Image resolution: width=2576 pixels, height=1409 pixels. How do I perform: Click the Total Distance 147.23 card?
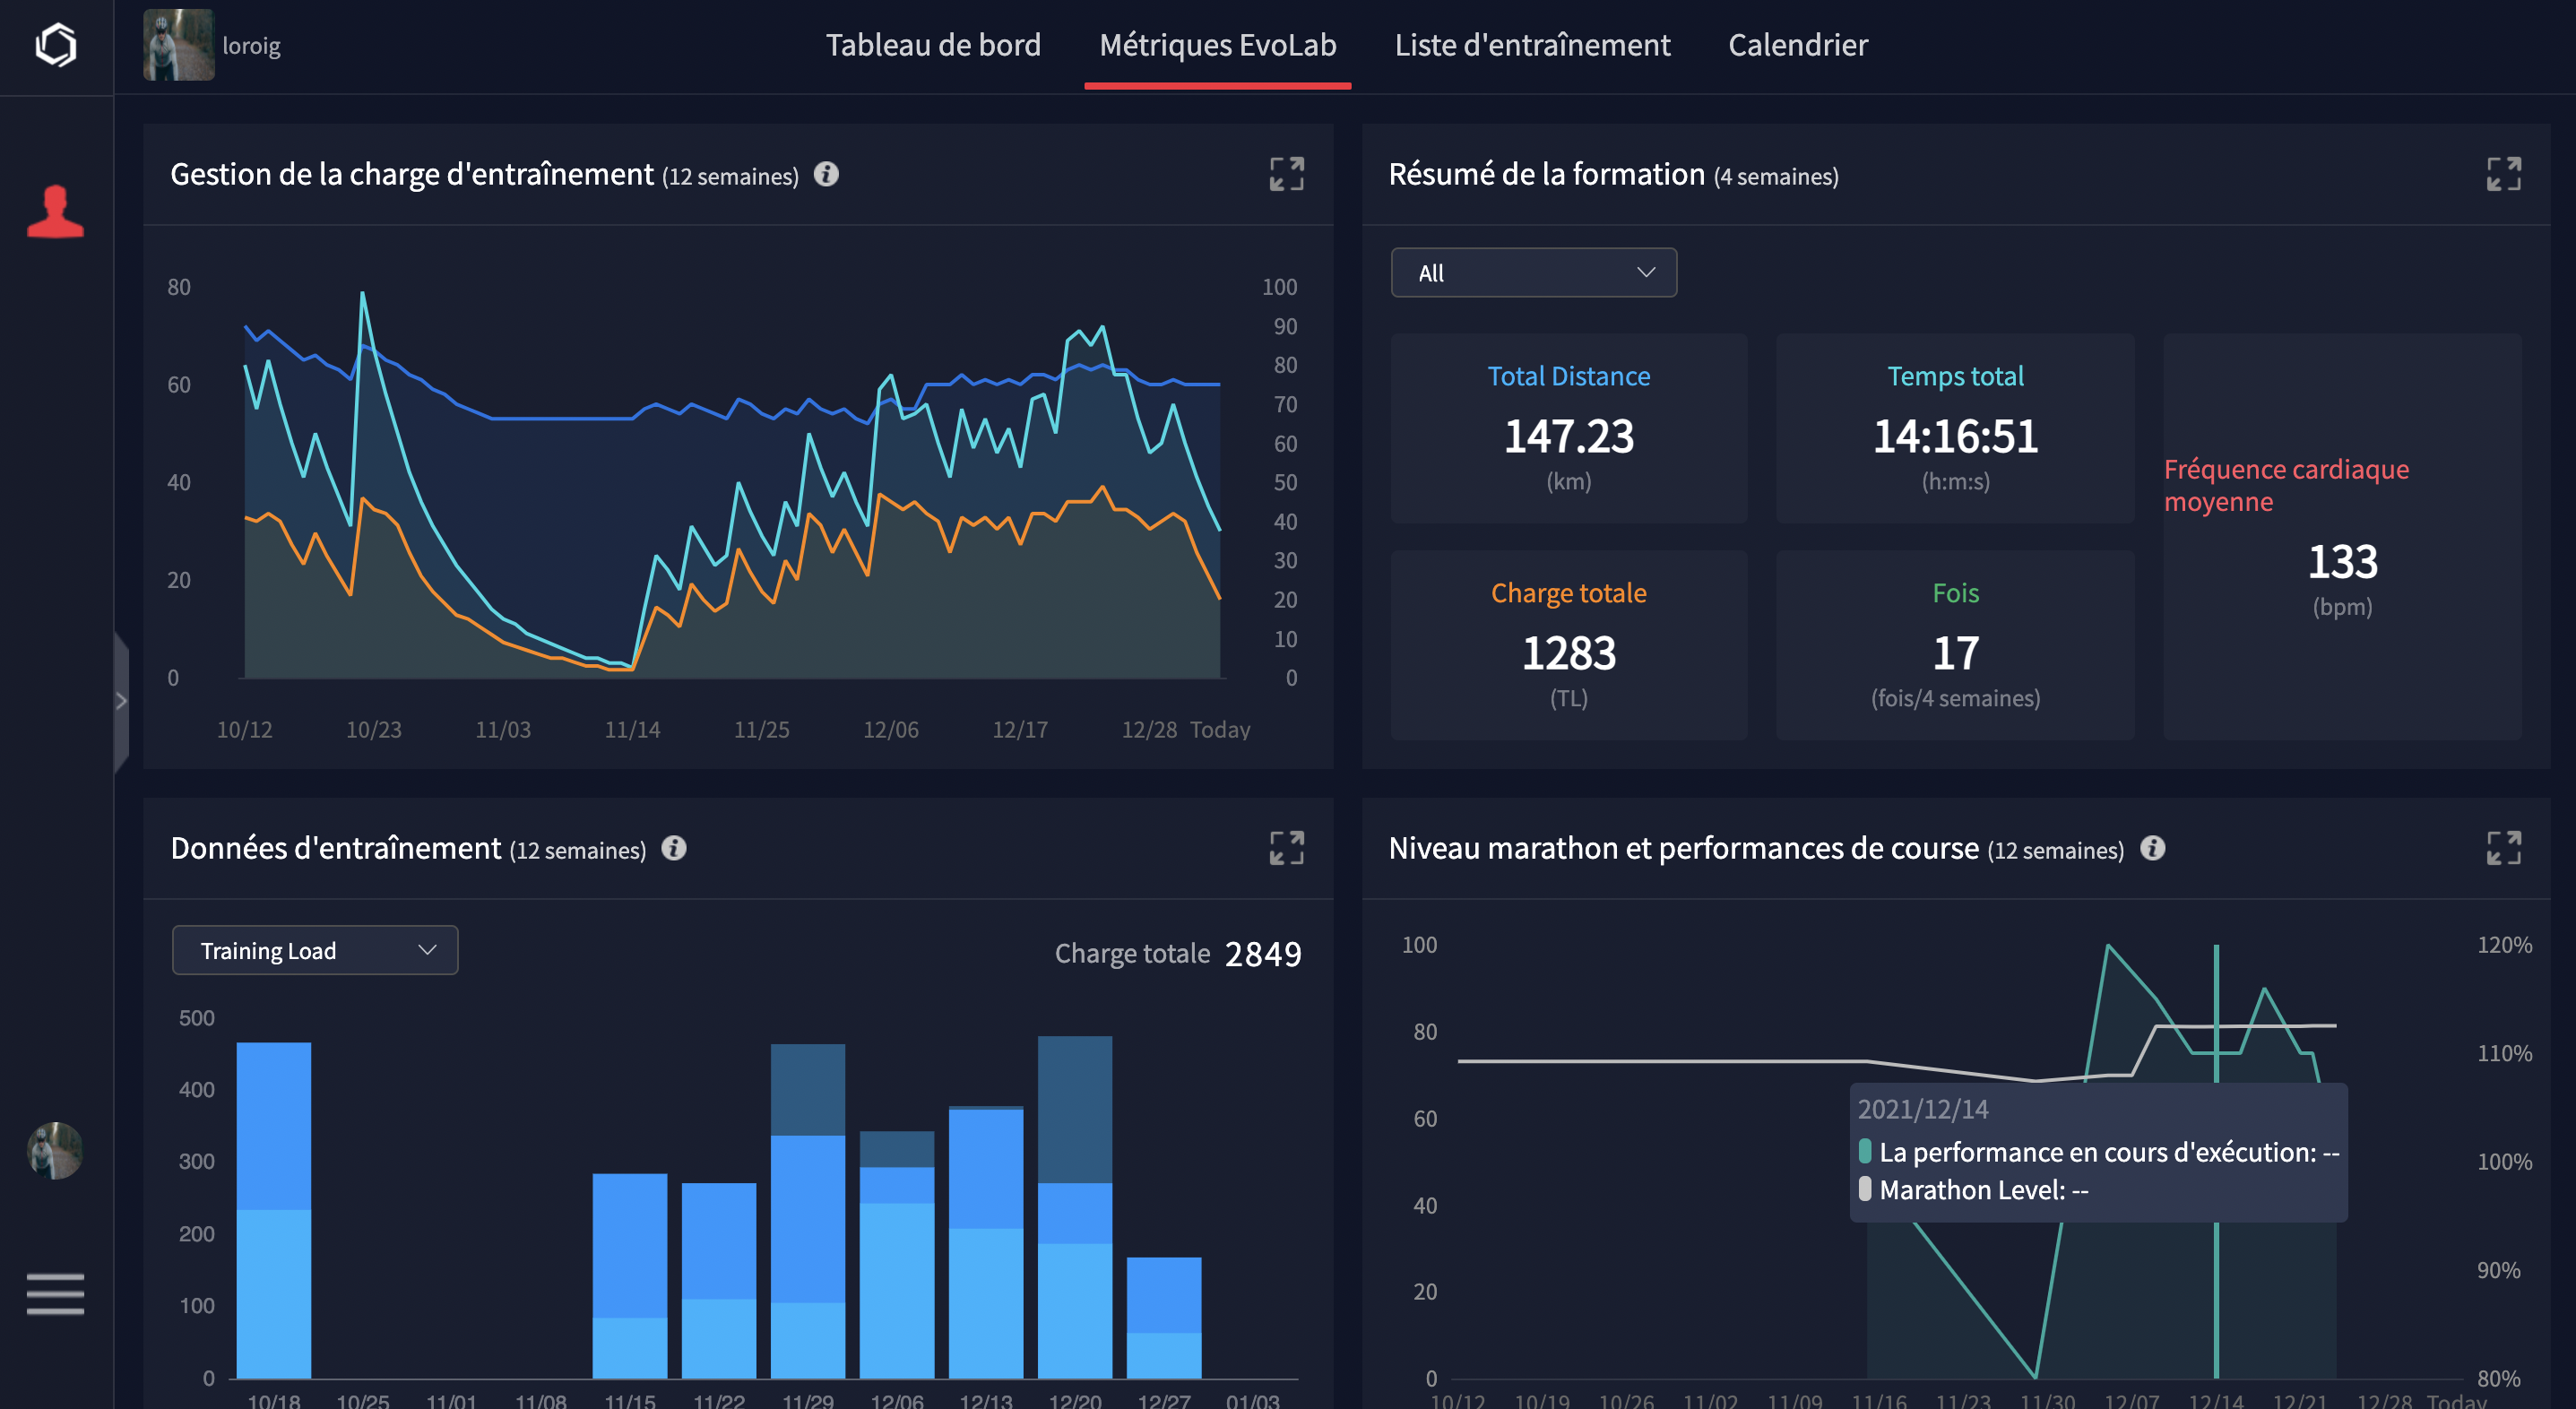click(x=1568, y=428)
